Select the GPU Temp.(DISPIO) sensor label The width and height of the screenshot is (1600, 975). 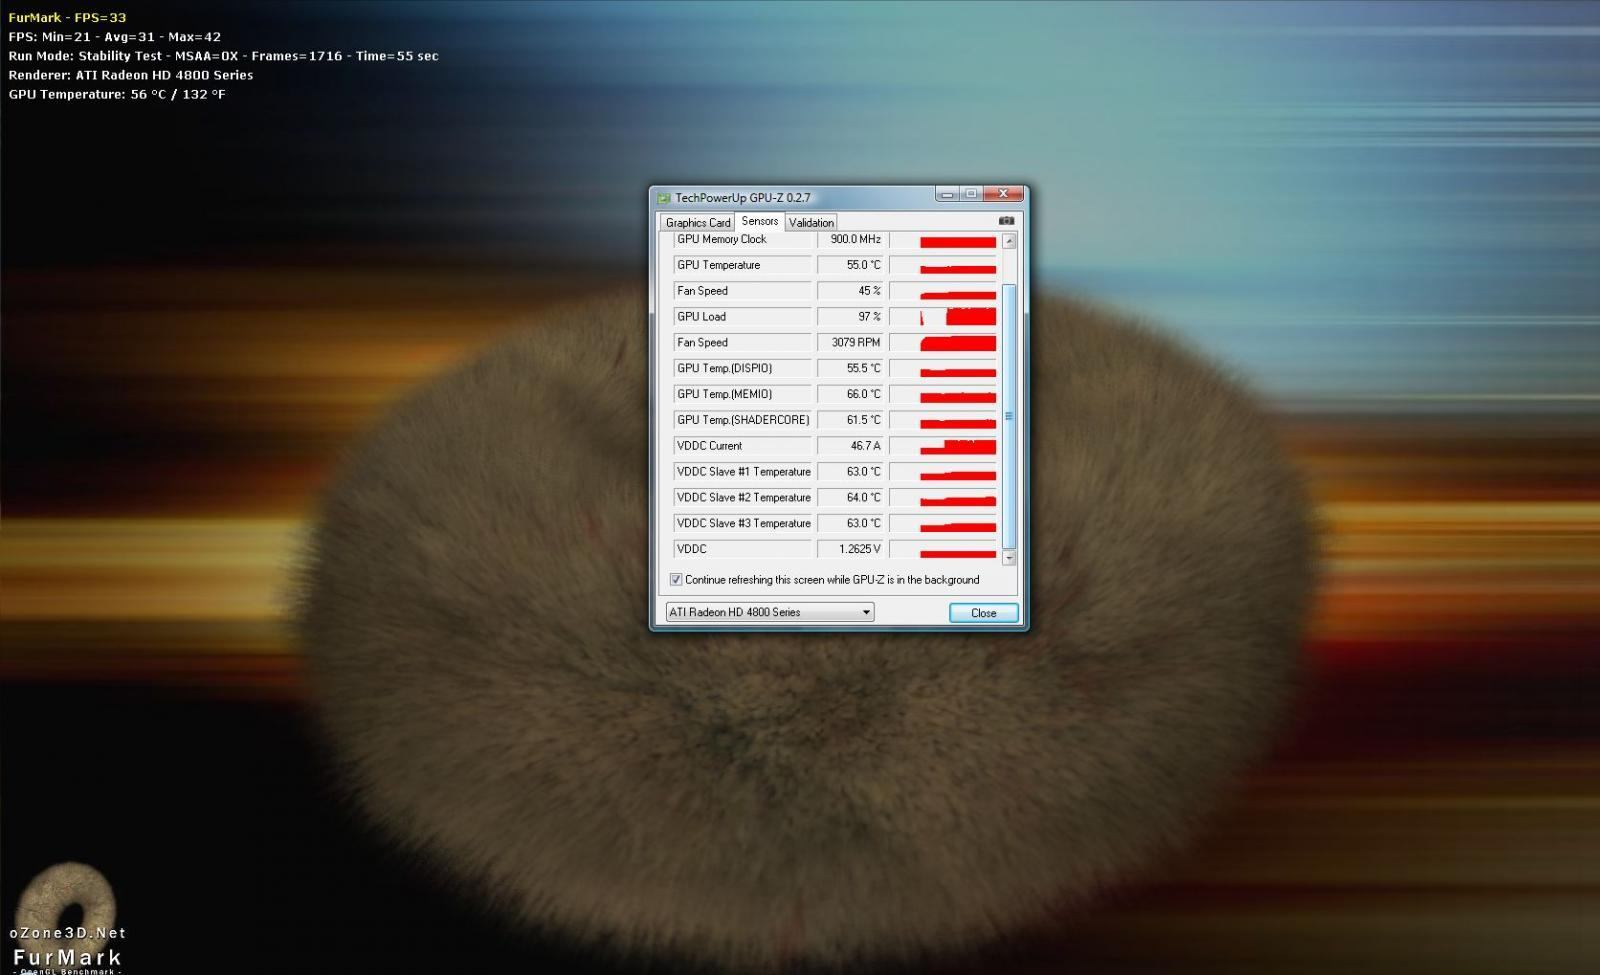point(742,369)
